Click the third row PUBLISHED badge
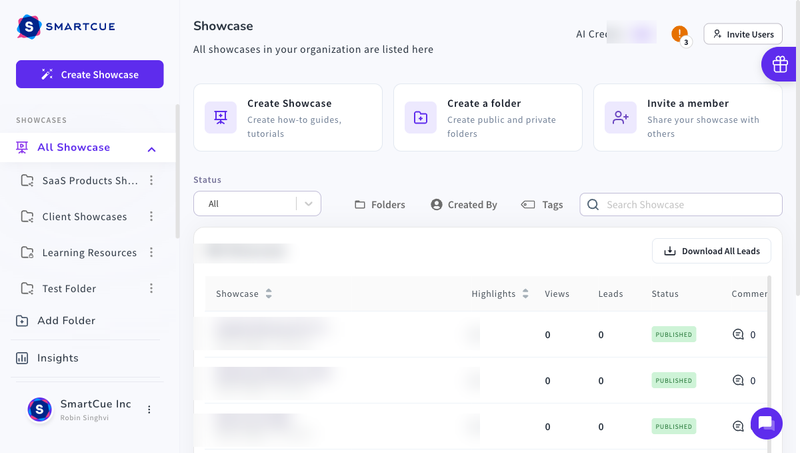The image size is (800, 453). [673, 426]
